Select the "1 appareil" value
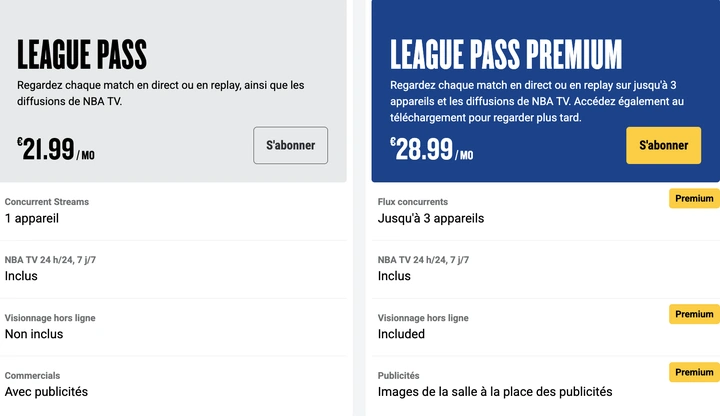Image resolution: width=720 pixels, height=416 pixels. 32,218
